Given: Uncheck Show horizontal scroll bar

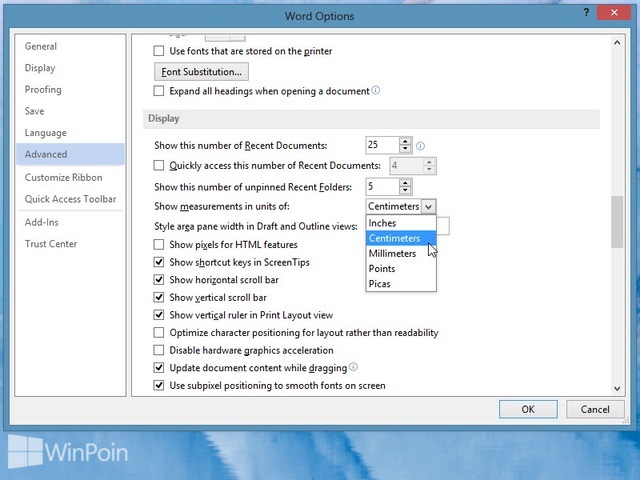Looking at the screenshot, I should 159,280.
